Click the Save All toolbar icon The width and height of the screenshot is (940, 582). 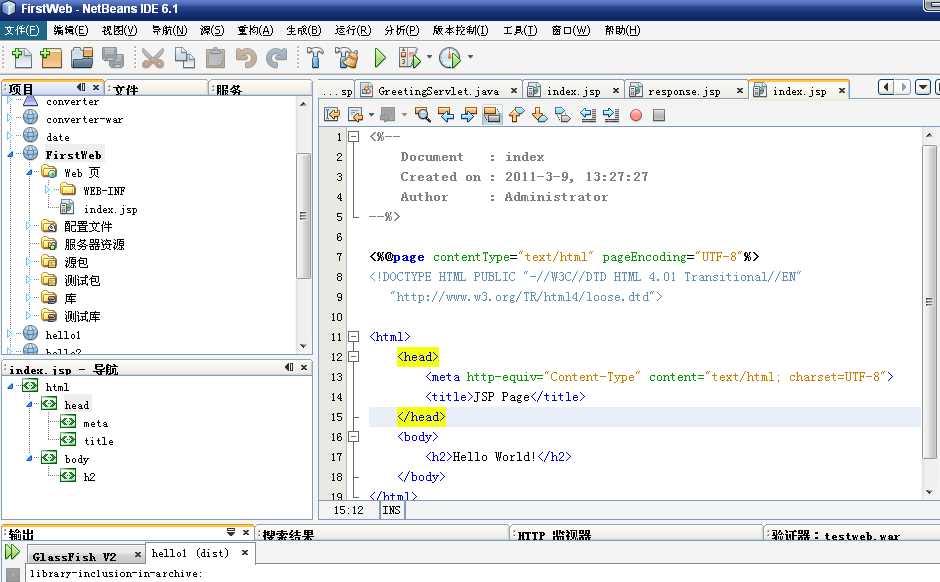(113, 58)
